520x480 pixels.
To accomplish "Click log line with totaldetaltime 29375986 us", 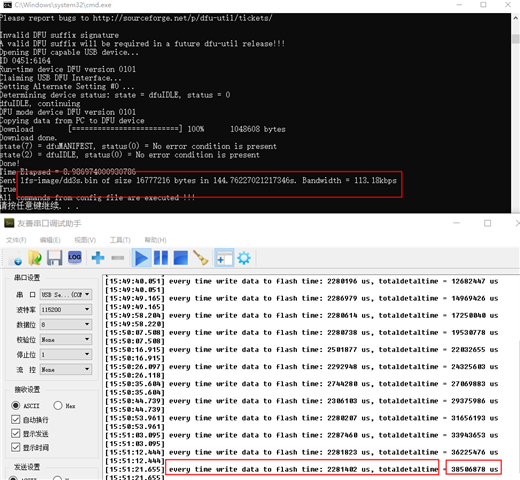I will point(302,401).
